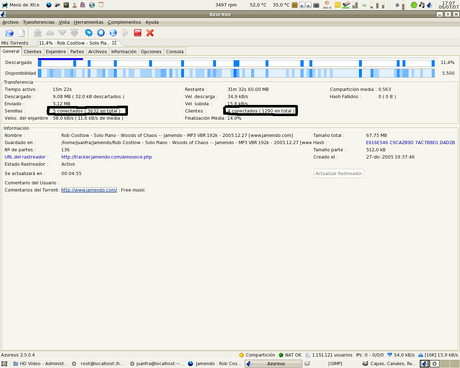Viewport: 460px width, 368px height.
Task: Click the NAT OK status indicator
Action: click(x=290, y=355)
